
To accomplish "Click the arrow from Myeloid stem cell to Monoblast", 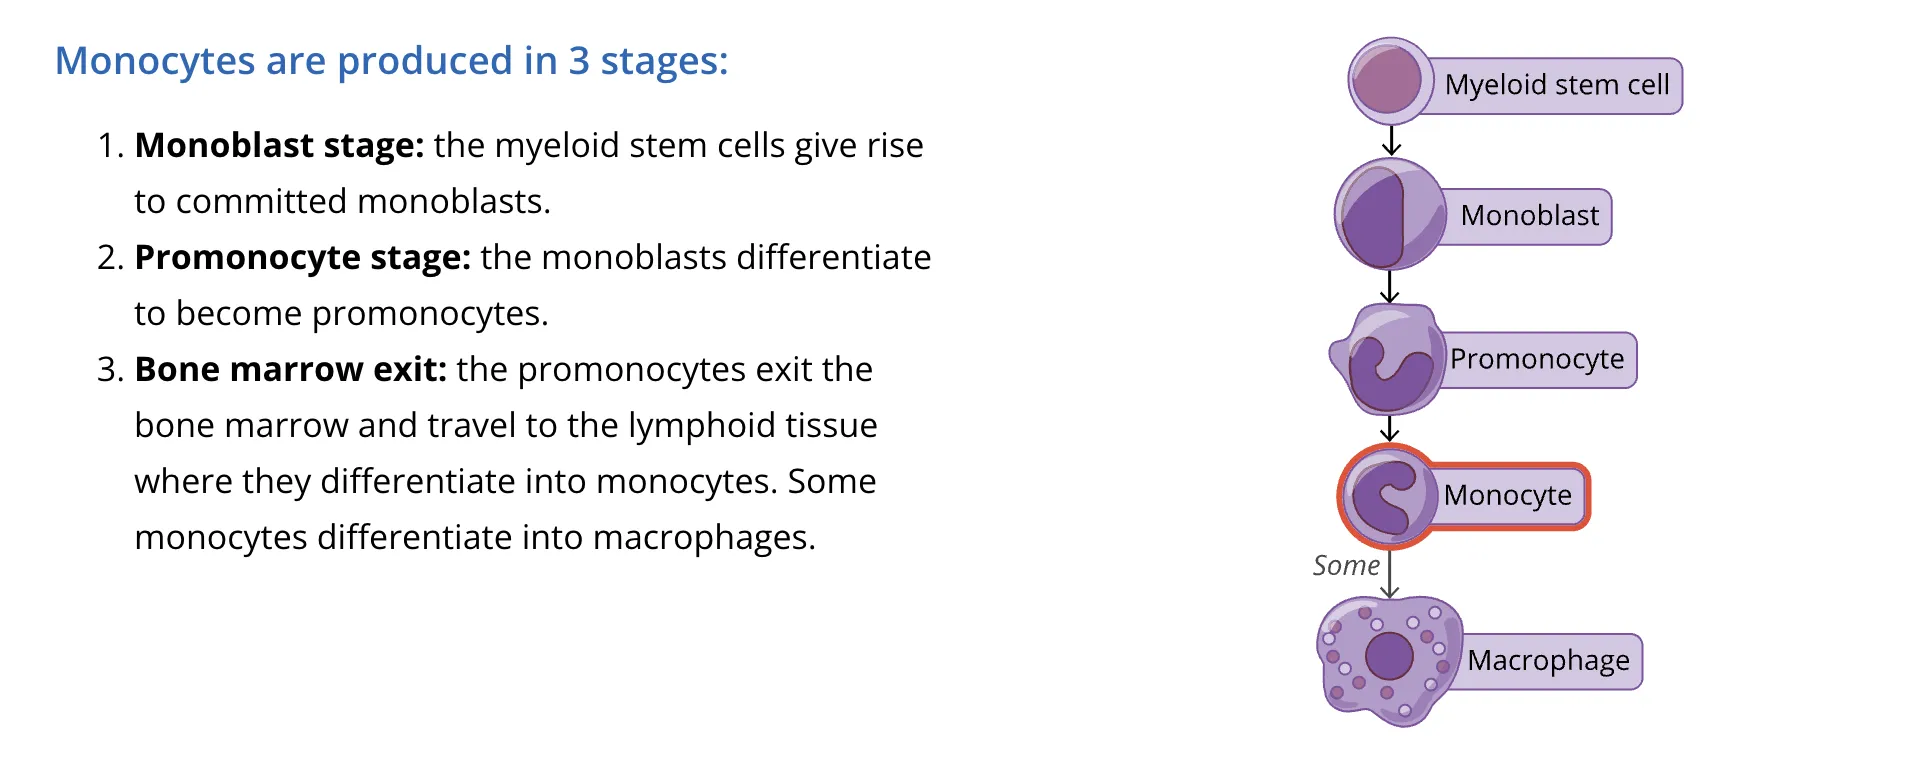I will tap(1391, 140).
